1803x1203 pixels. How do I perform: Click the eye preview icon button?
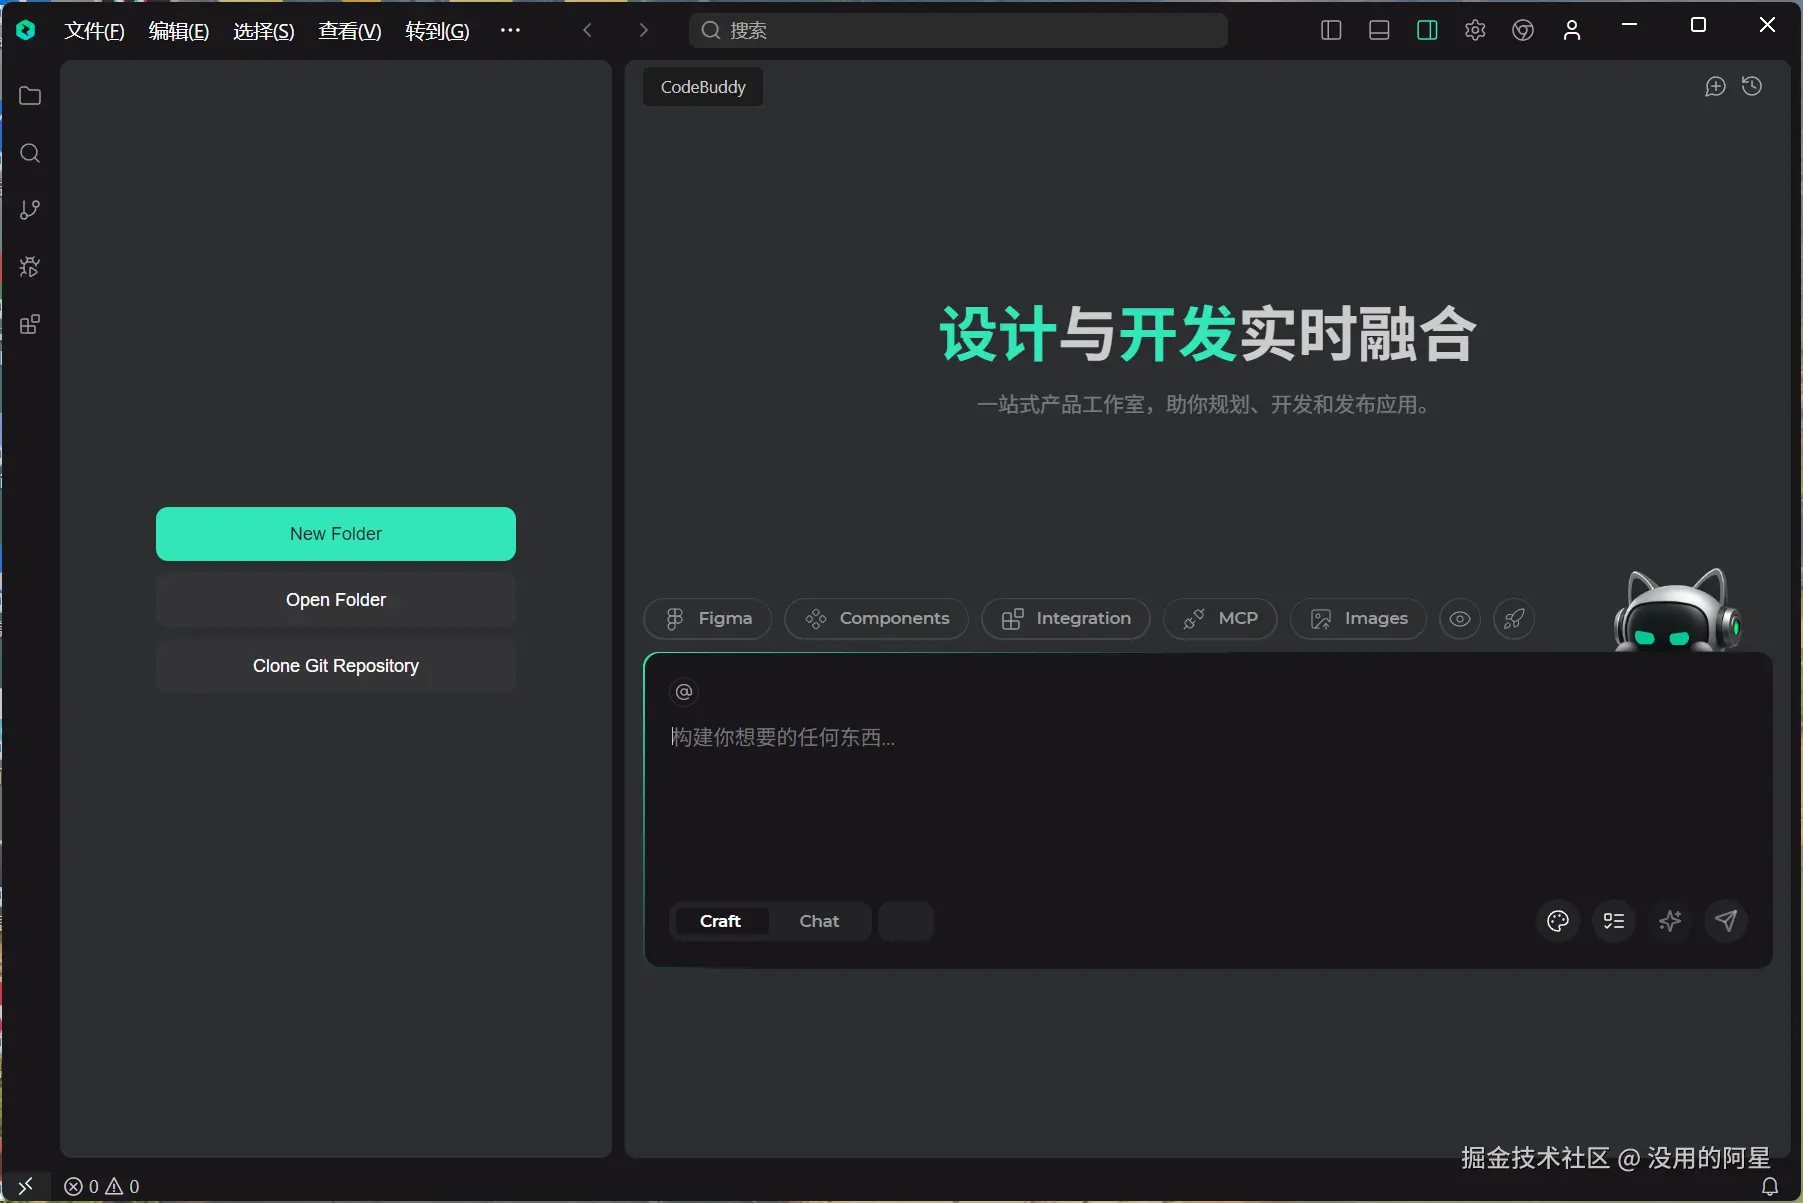pyautogui.click(x=1460, y=619)
